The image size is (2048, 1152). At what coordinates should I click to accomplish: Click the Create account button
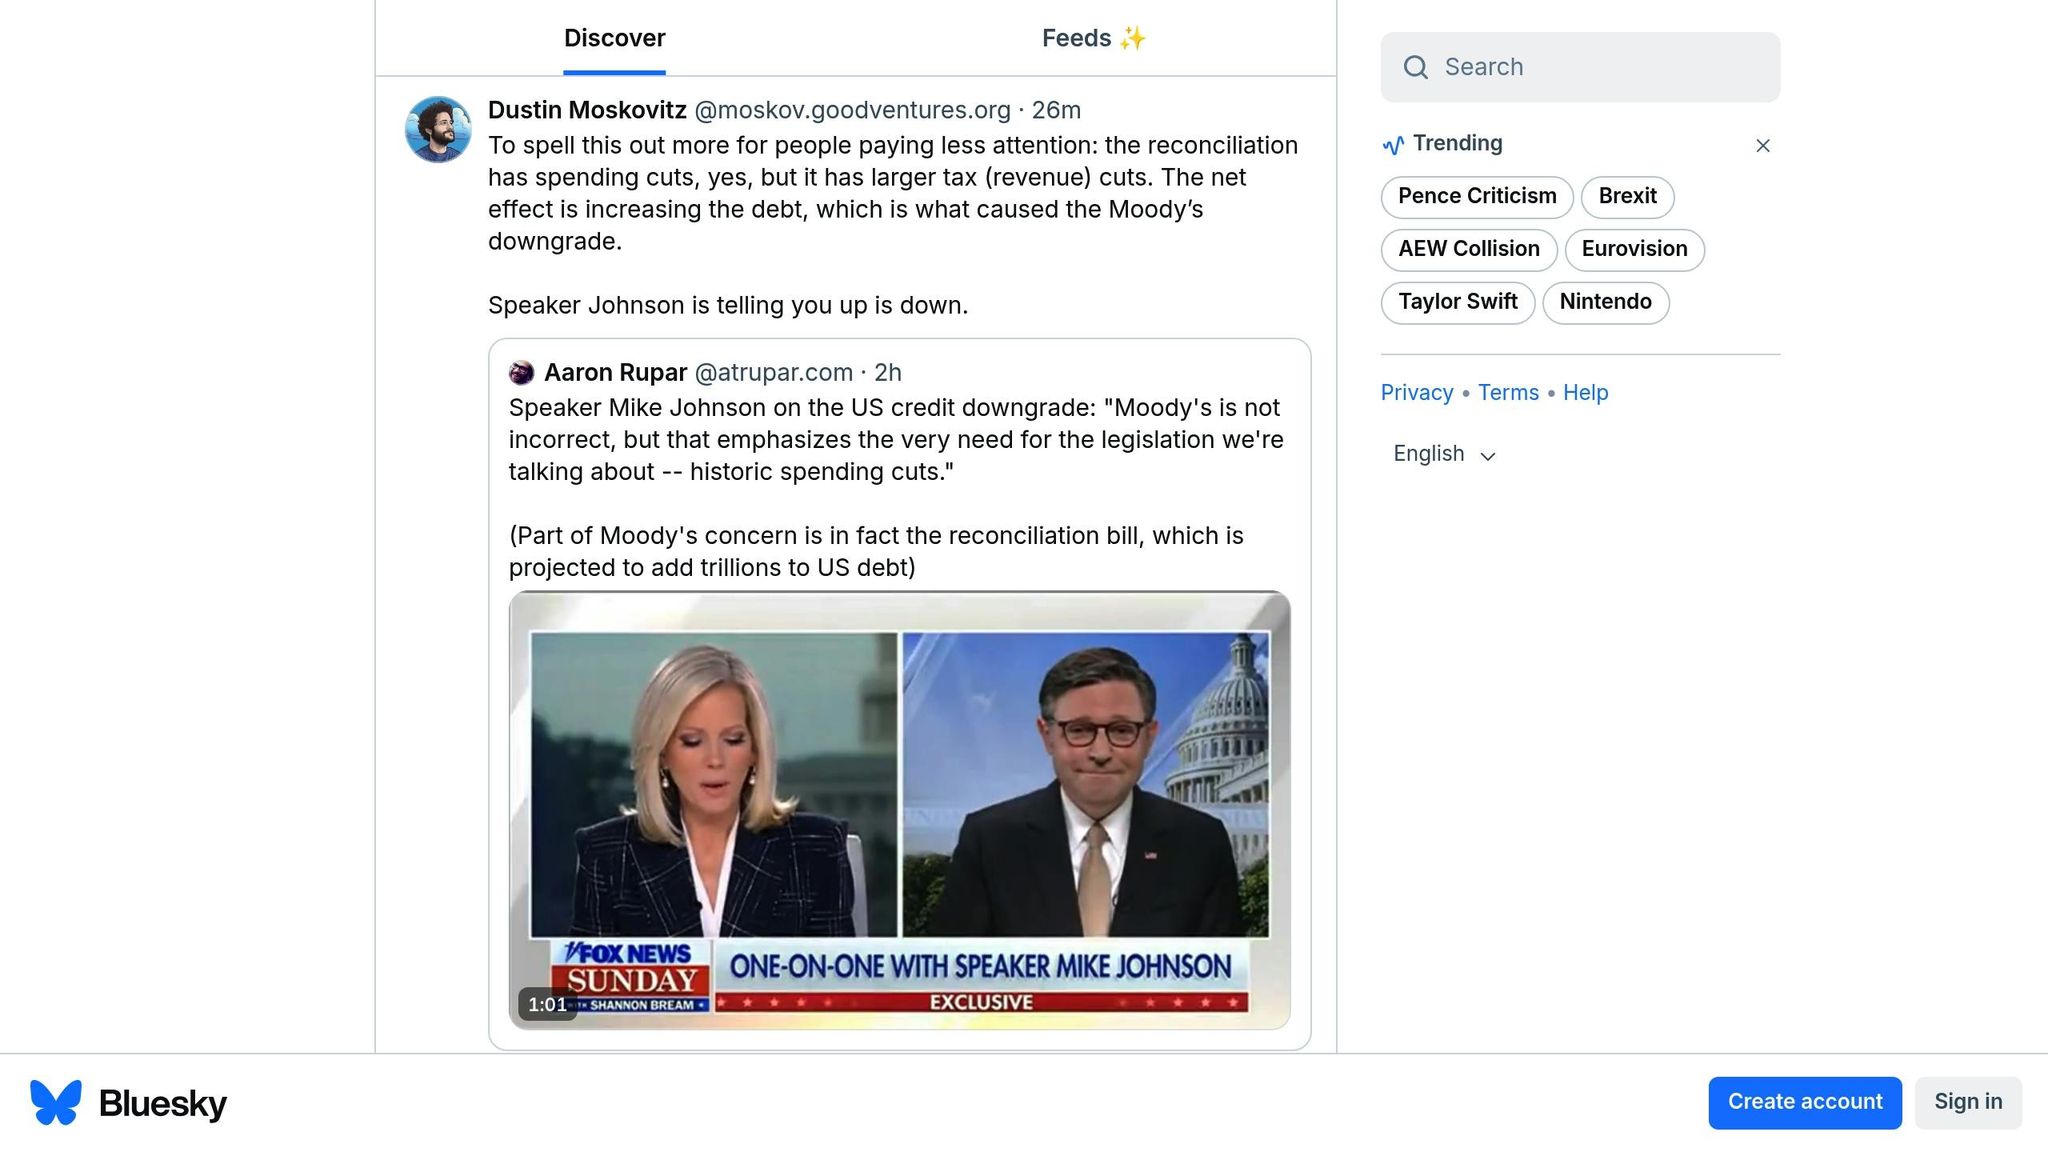tap(1804, 1102)
